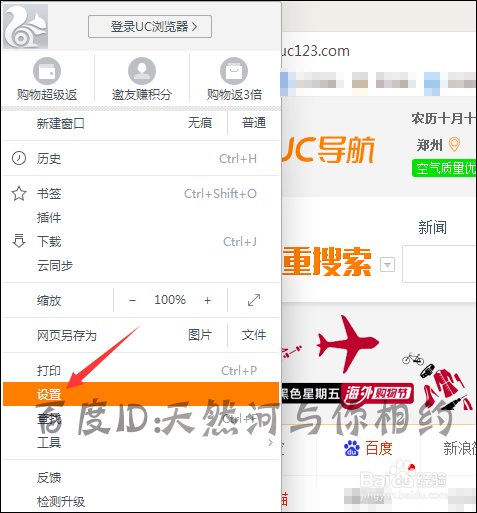Save the webpage as 文件
The width and height of the screenshot is (477, 513).
pyautogui.click(x=254, y=335)
